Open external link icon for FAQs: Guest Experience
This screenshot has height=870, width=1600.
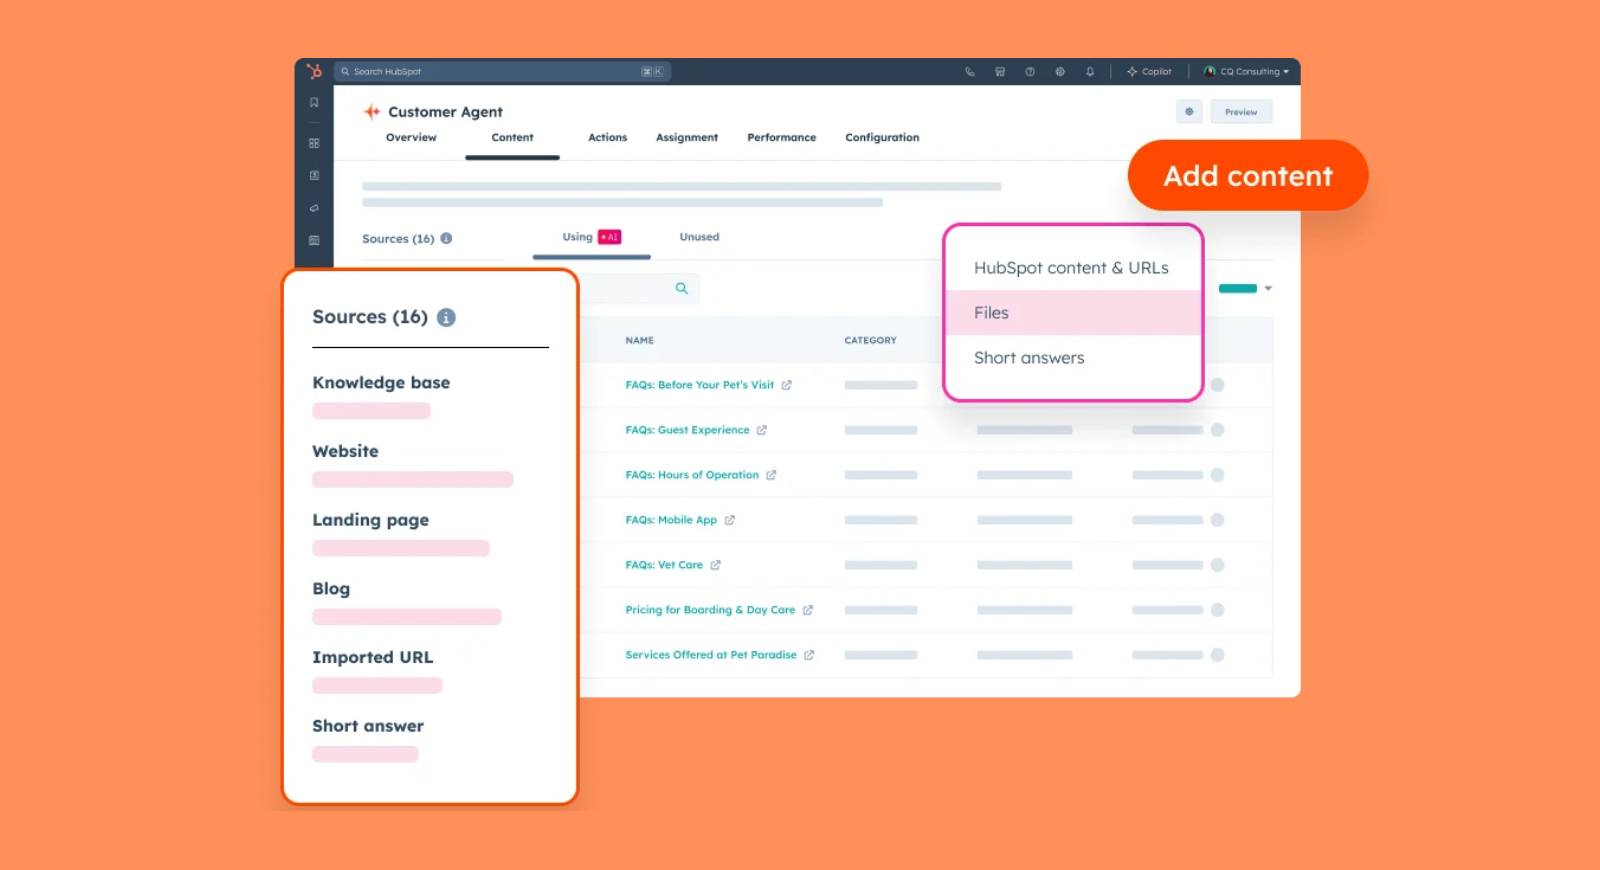(x=762, y=430)
